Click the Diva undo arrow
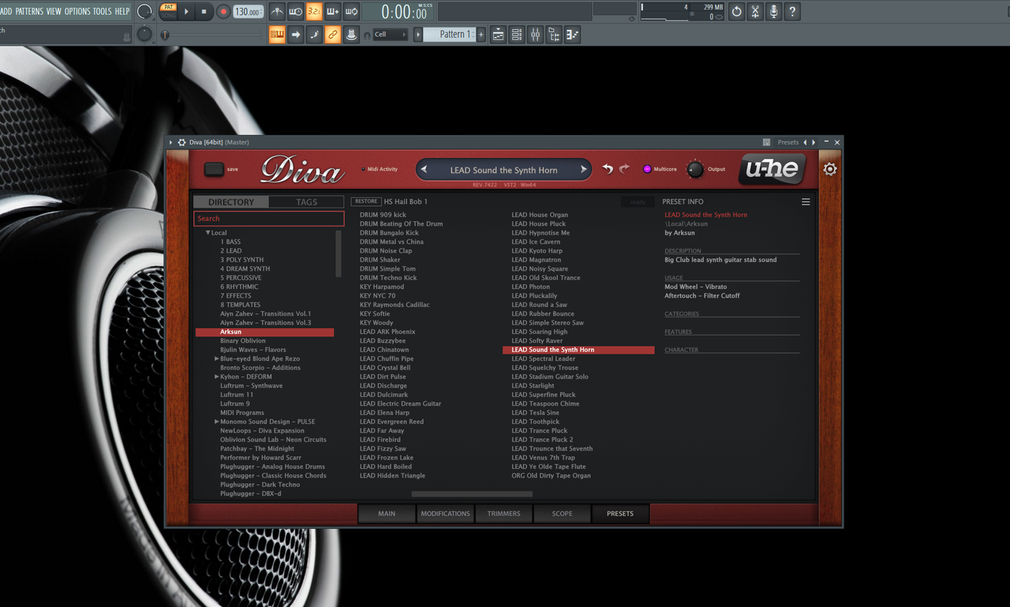The height and width of the screenshot is (607, 1010). (607, 169)
